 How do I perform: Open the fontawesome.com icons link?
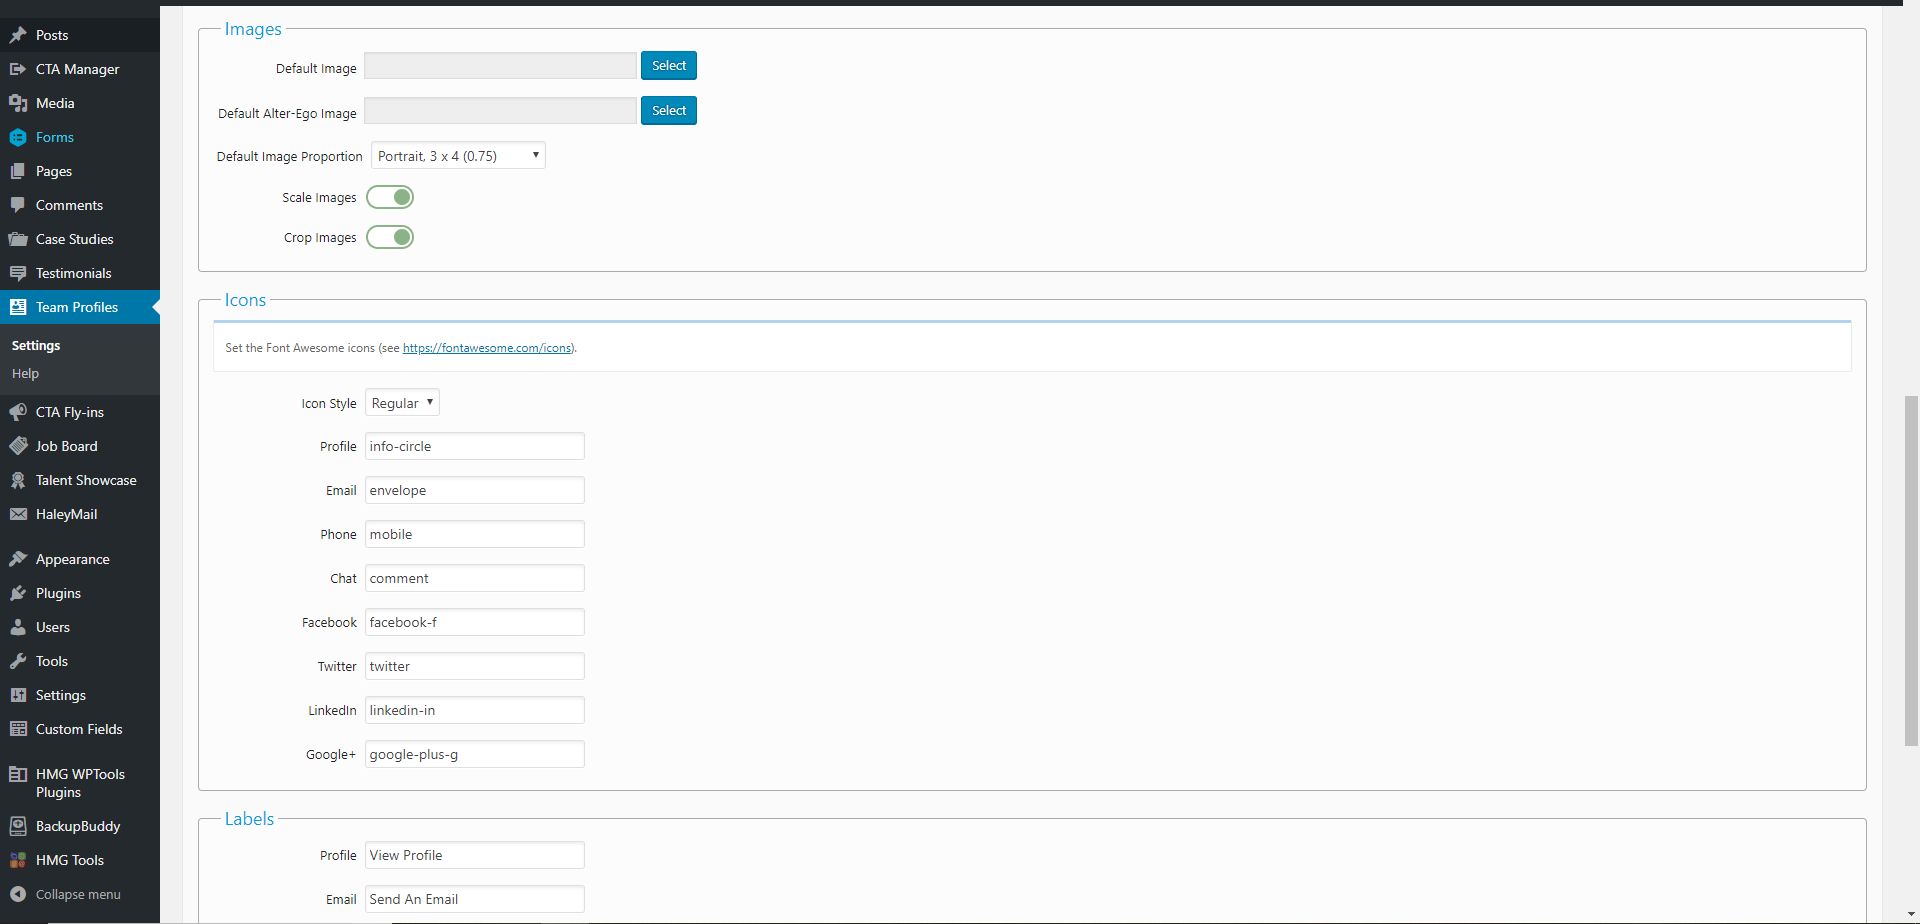(x=487, y=348)
